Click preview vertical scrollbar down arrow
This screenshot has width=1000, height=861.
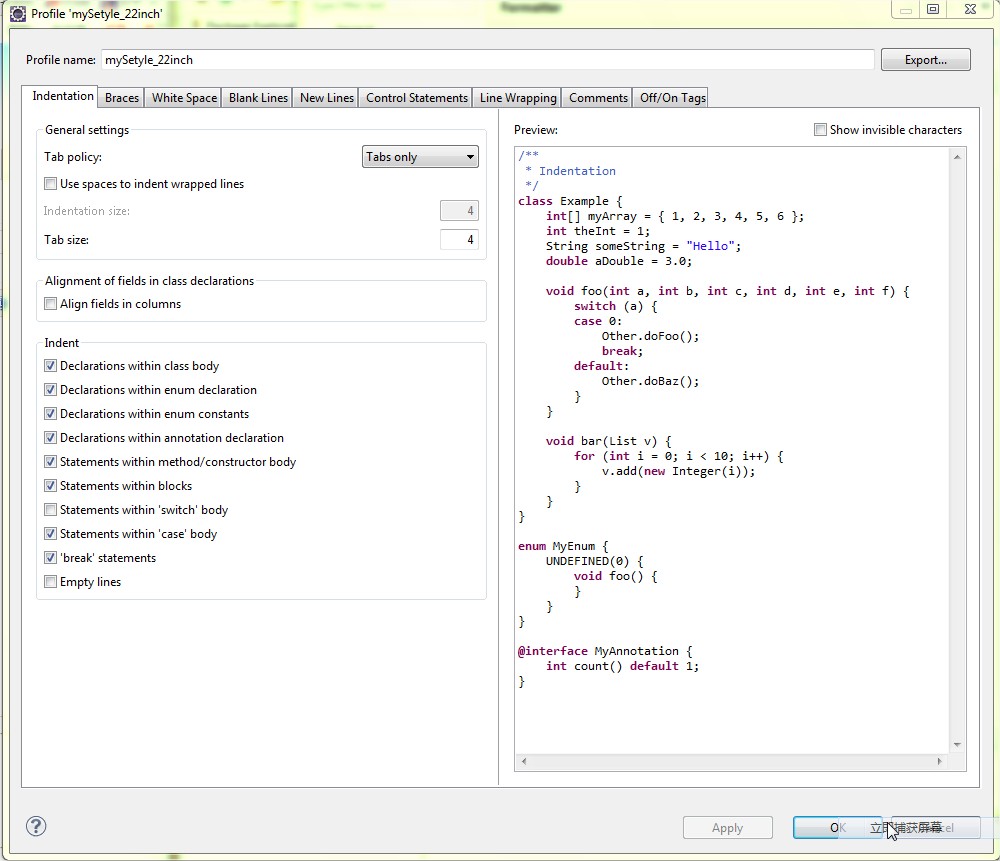click(x=957, y=745)
